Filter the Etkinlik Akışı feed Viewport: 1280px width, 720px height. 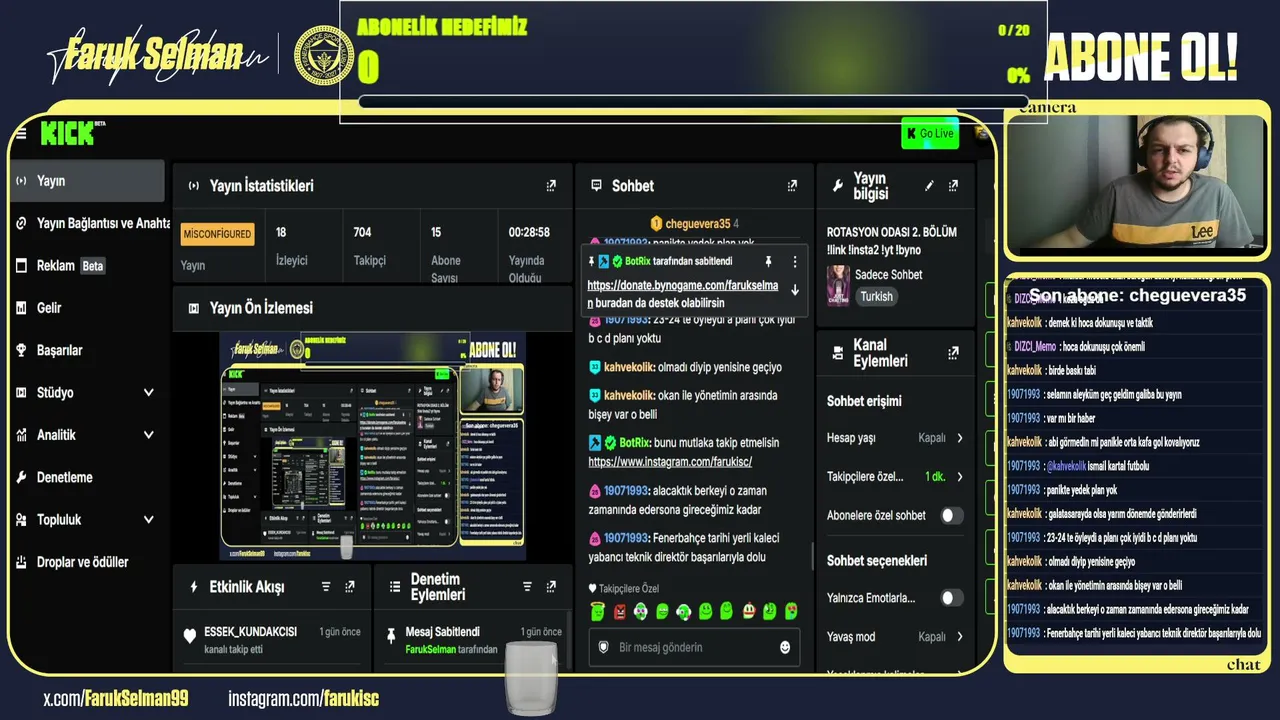tap(326, 587)
